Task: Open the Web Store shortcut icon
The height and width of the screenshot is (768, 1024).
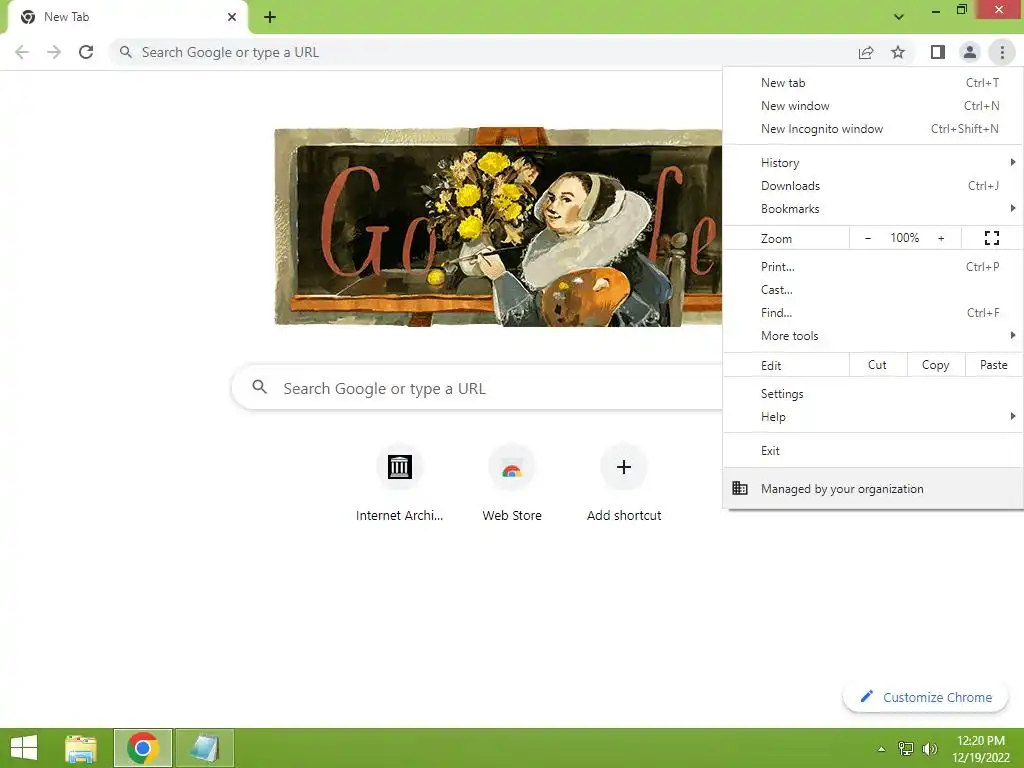Action: coord(512,467)
